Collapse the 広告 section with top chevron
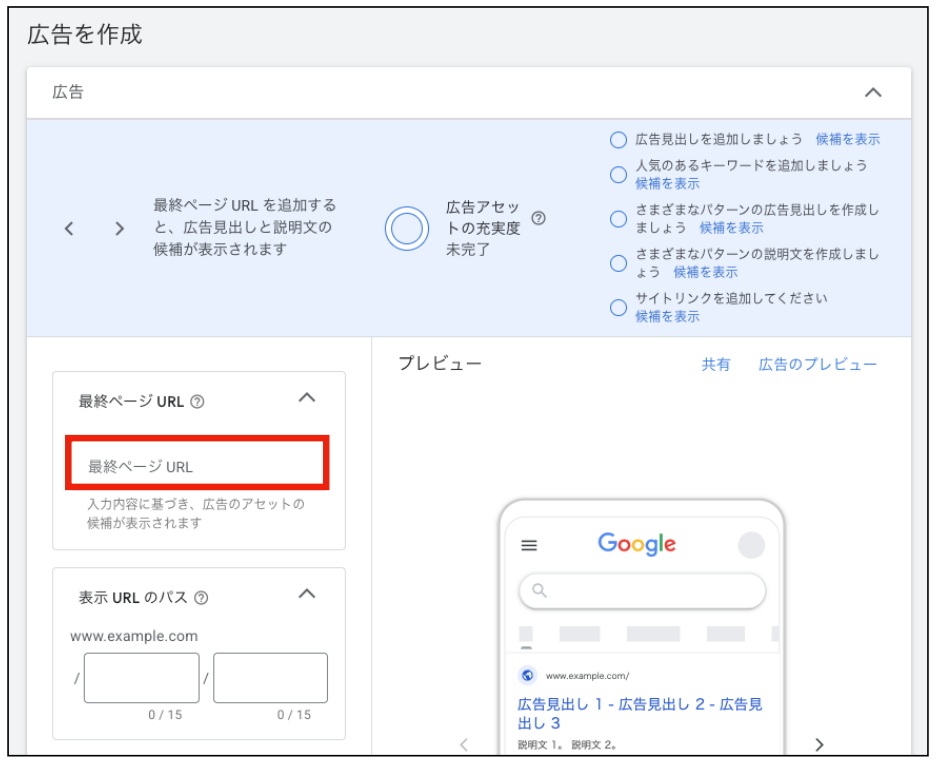This screenshot has height=766, width=936. click(x=873, y=92)
